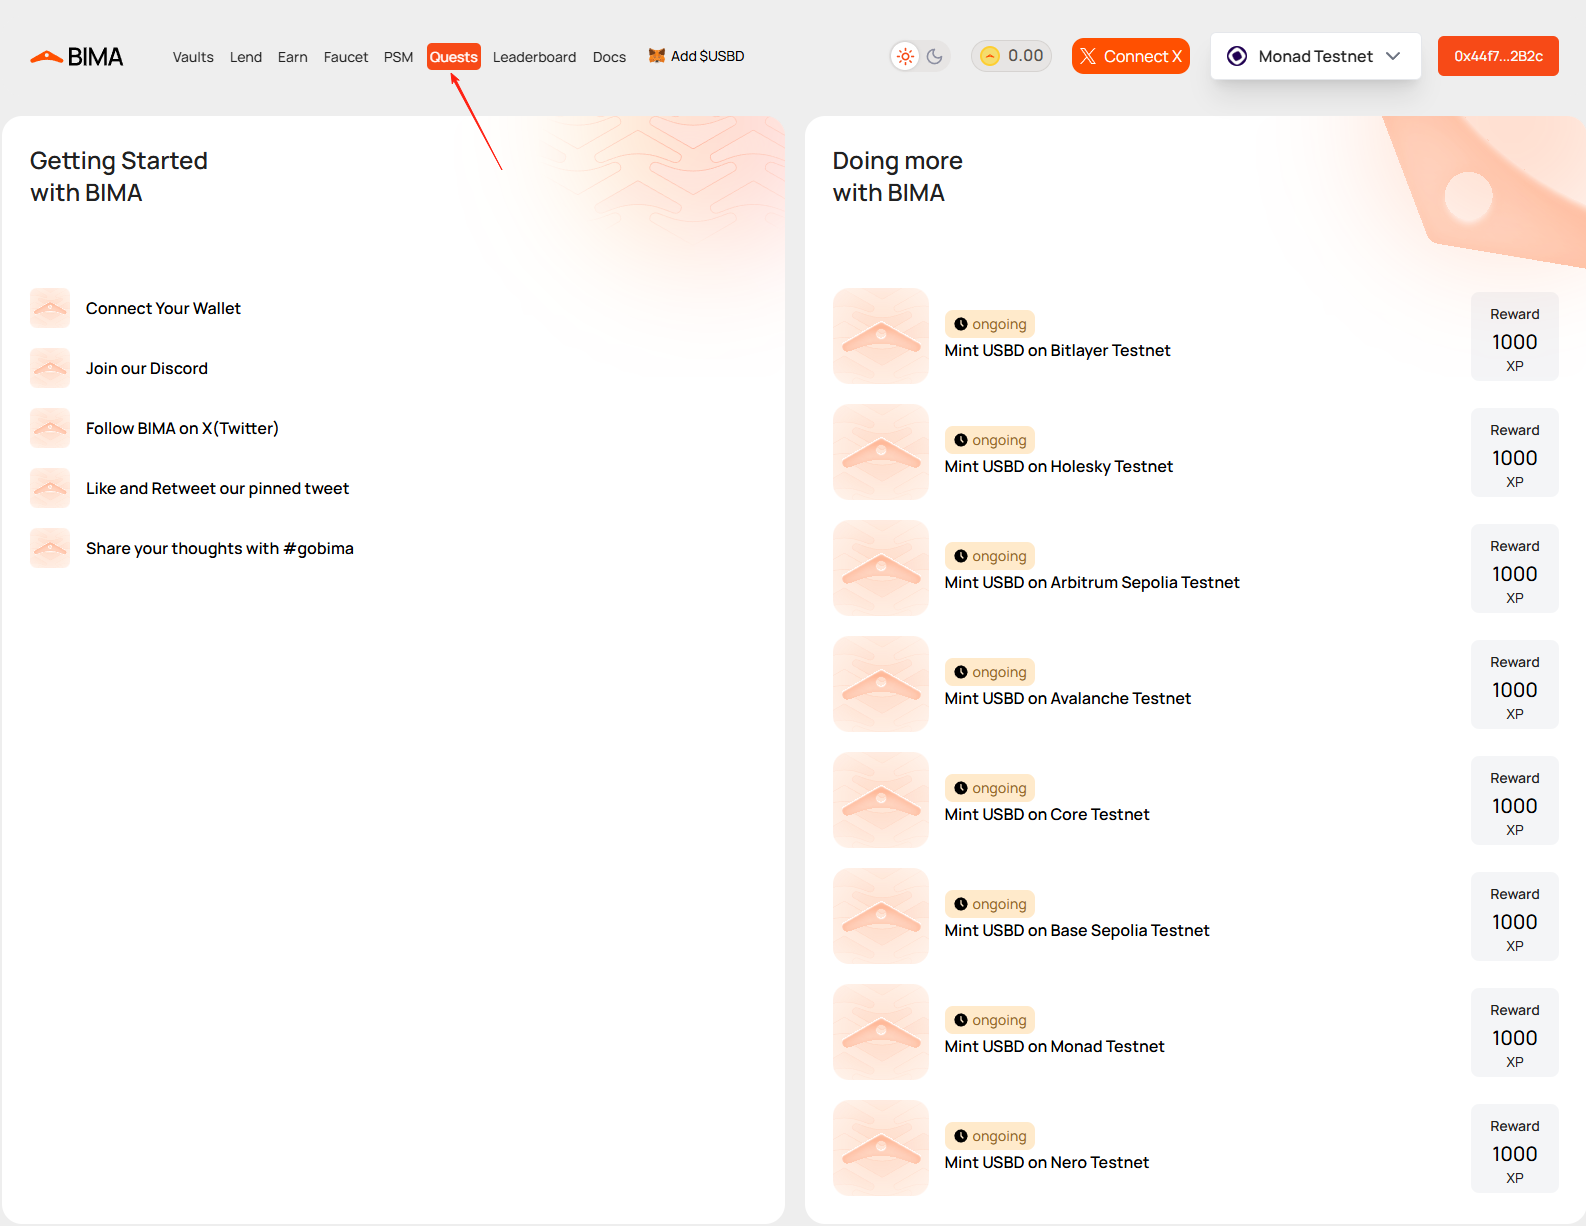Click the Mint USBD on Core Testnet image
1586x1226 pixels.
[x=880, y=800]
